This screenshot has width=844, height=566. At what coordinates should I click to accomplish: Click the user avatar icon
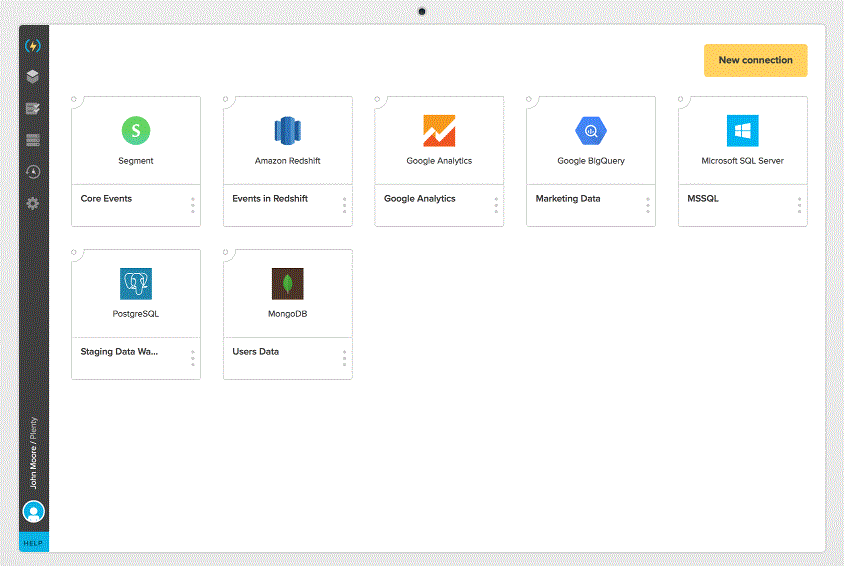34,512
